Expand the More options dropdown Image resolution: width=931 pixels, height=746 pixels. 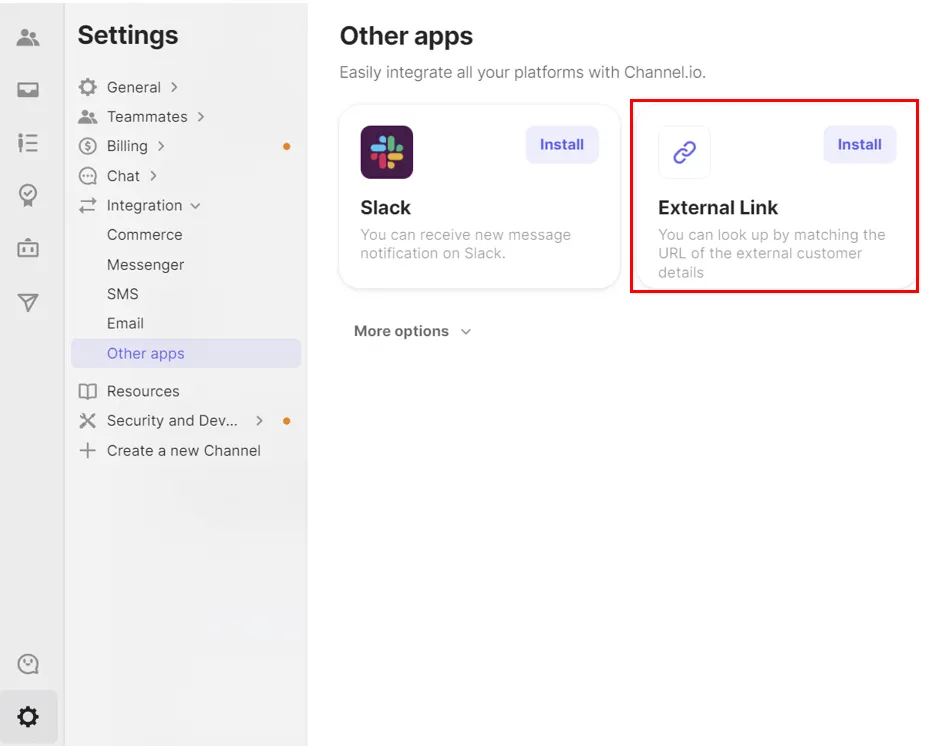tap(412, 331)
